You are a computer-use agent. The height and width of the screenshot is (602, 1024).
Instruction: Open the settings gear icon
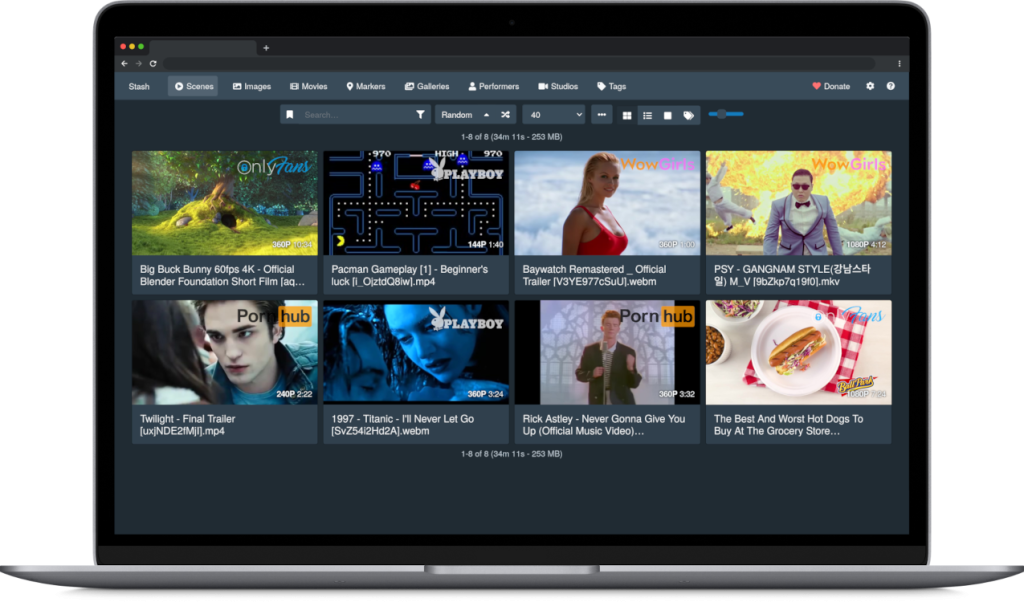click(870, 86)
